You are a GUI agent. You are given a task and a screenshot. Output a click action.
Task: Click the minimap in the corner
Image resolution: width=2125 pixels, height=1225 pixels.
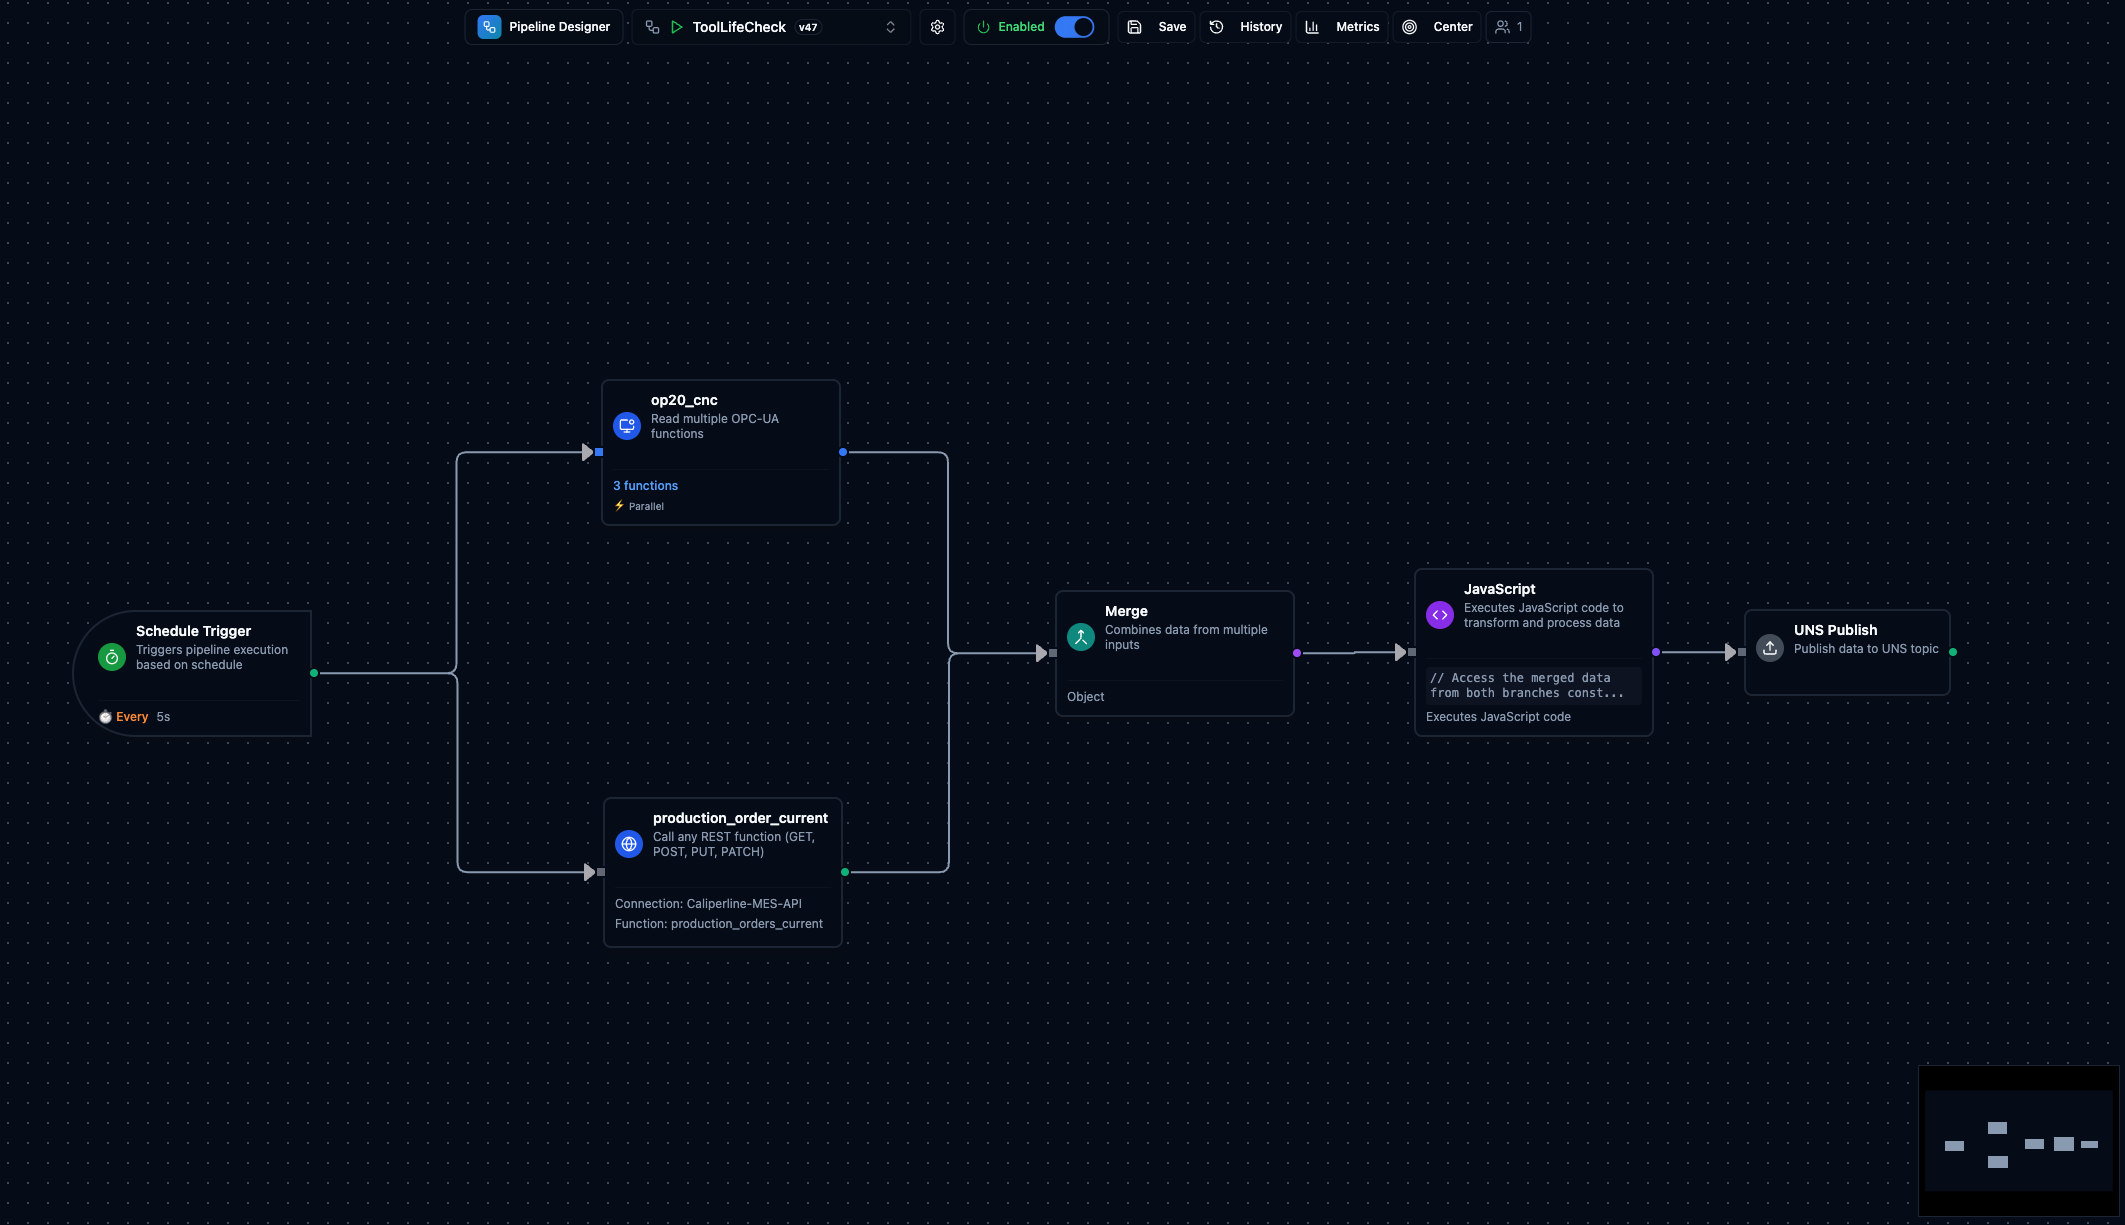[2018, 1140]
